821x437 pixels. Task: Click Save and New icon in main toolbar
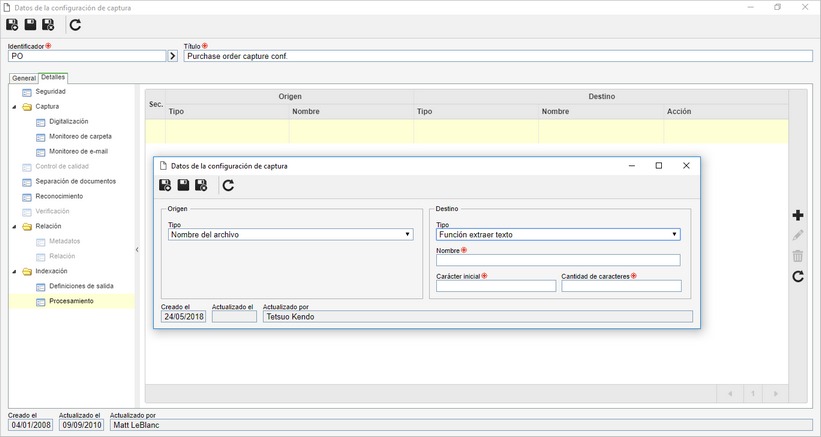tap(12, 25)
